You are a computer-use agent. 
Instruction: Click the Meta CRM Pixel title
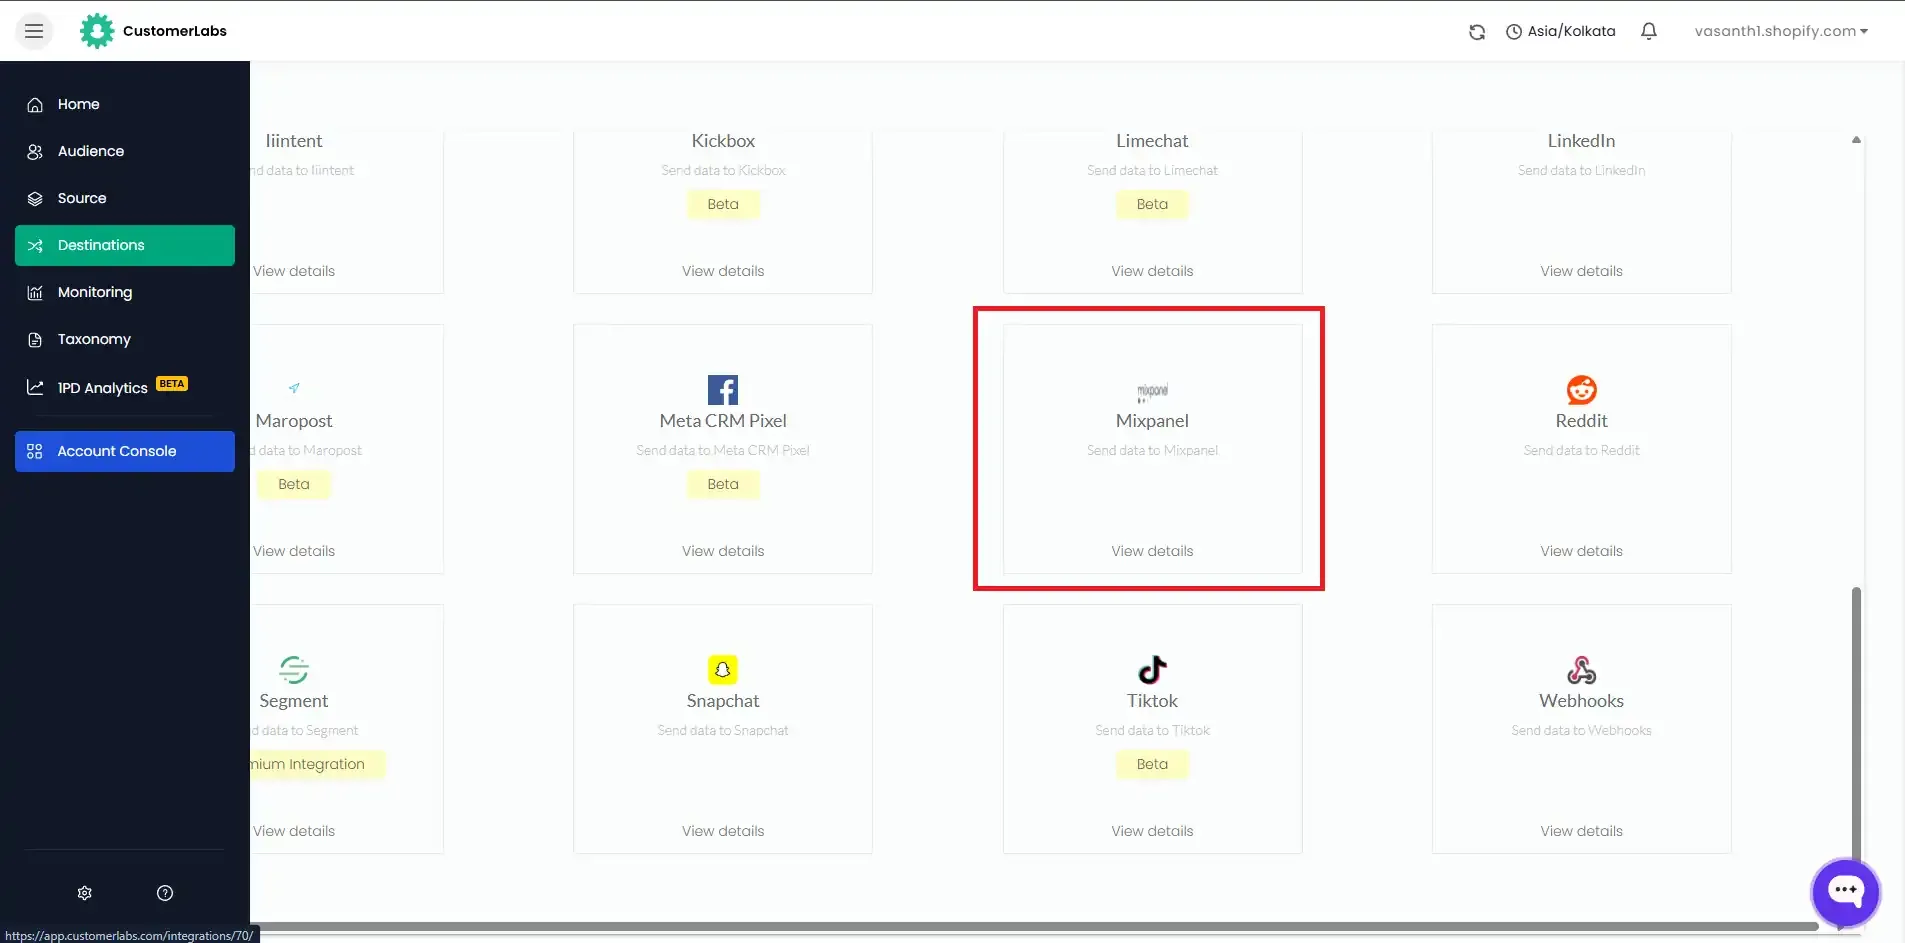click(x=723, y=421)
